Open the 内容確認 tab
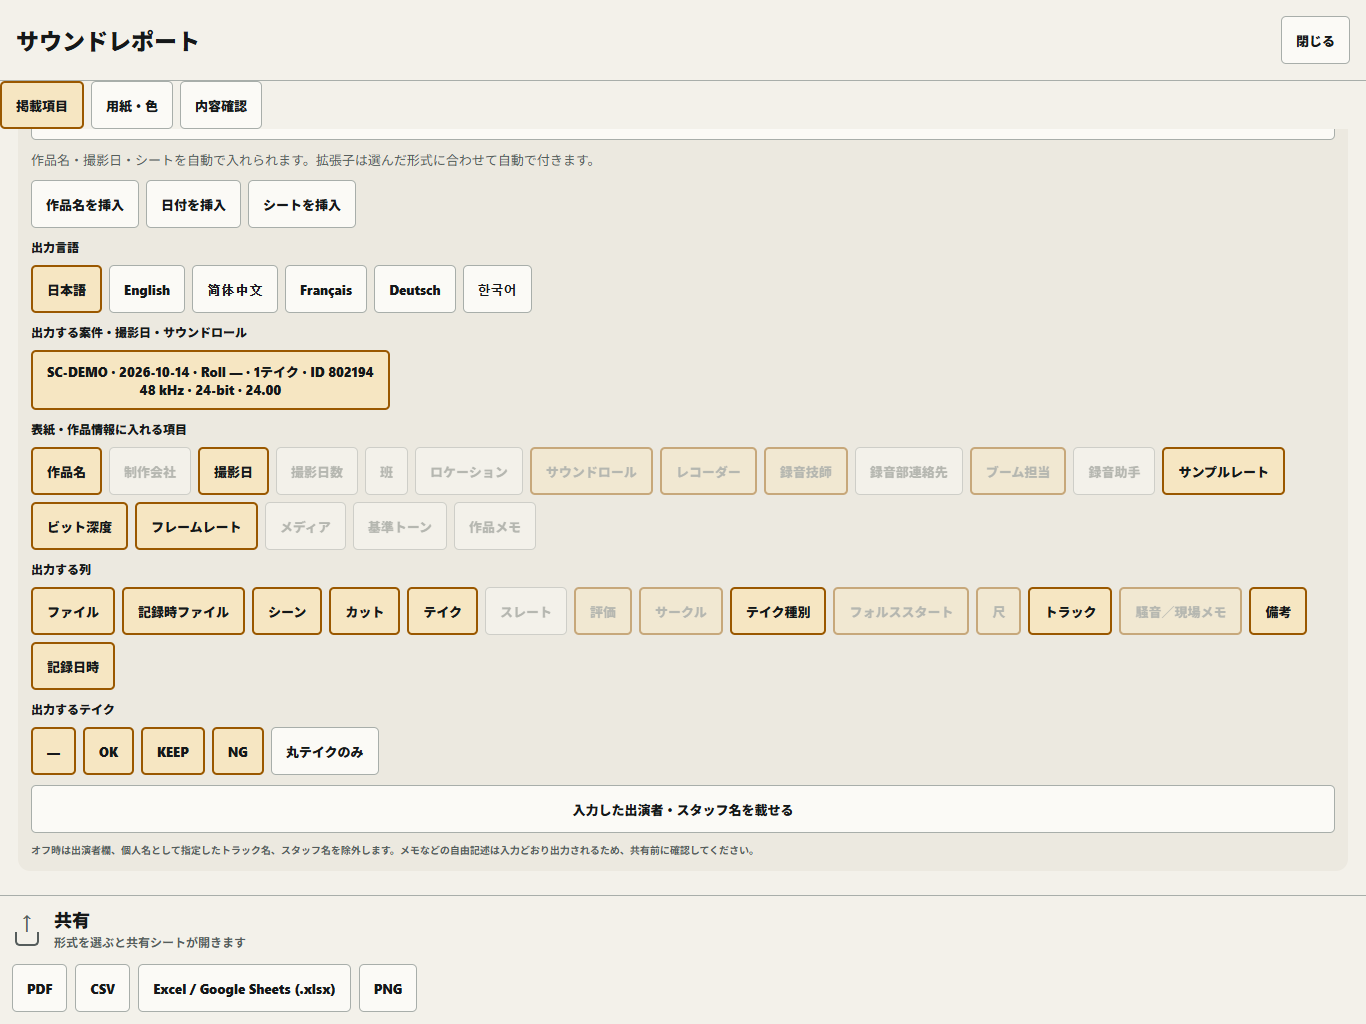 [x=221, y=105]
